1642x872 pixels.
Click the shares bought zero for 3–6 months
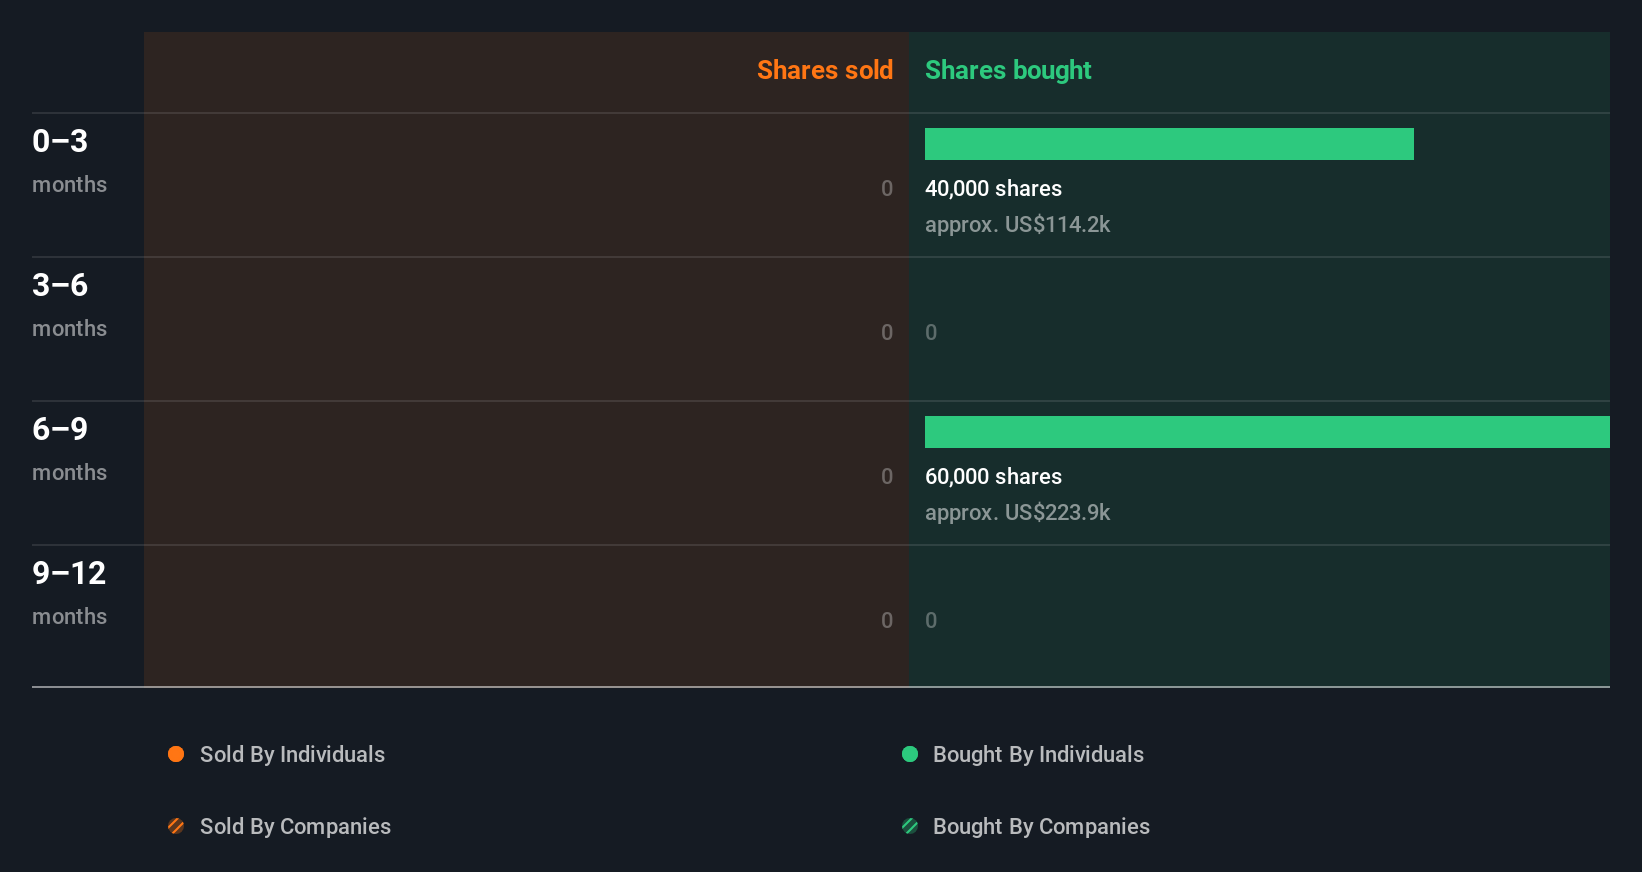(x=931, y=332)
